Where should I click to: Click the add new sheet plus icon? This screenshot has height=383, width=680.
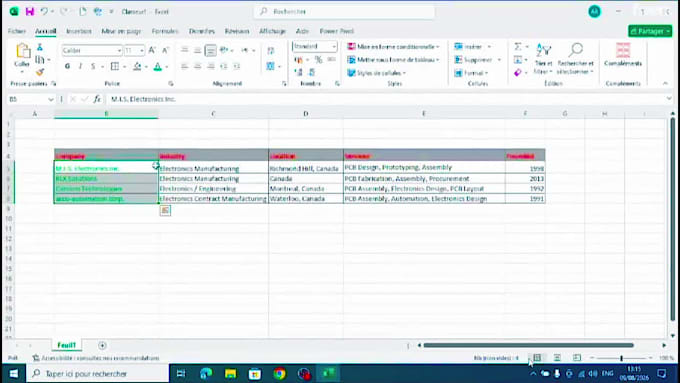[102, 345]
